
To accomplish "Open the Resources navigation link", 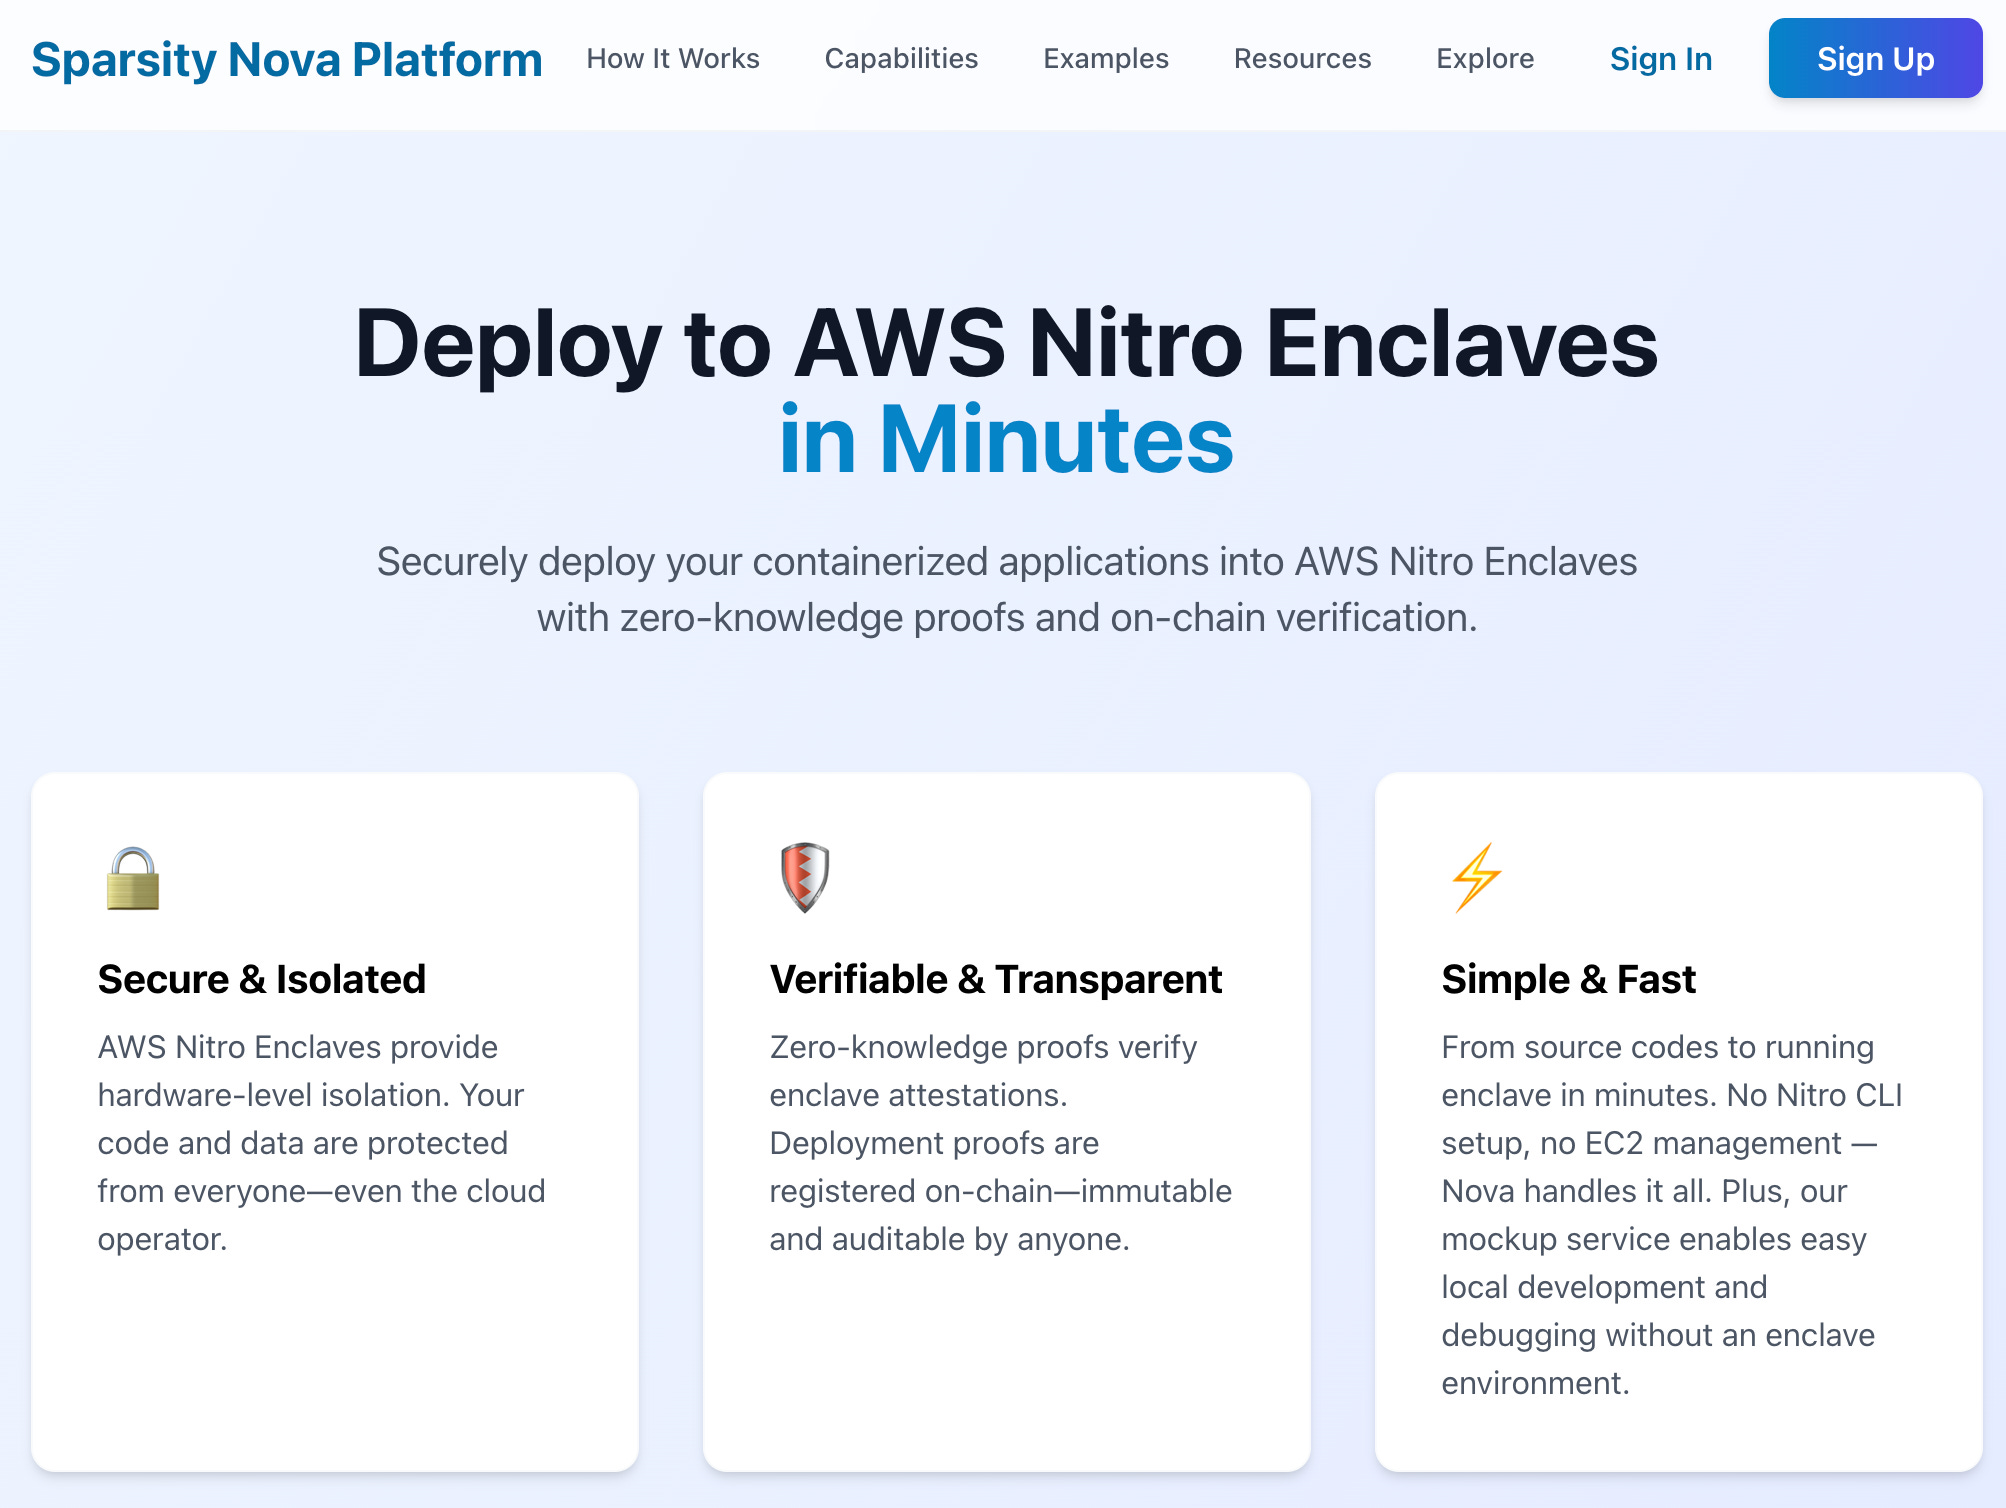I will [1302, 59].
